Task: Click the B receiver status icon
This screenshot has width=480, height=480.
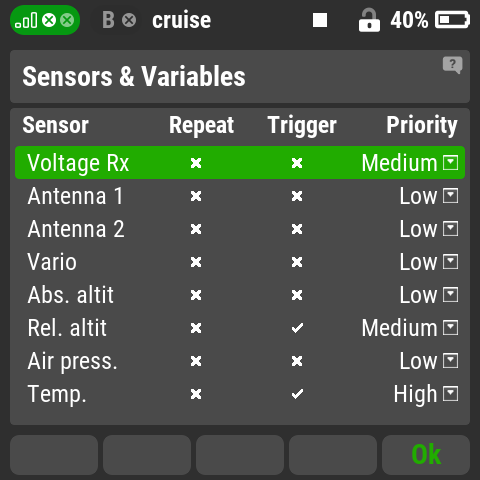Action: (x=108, y=20)
